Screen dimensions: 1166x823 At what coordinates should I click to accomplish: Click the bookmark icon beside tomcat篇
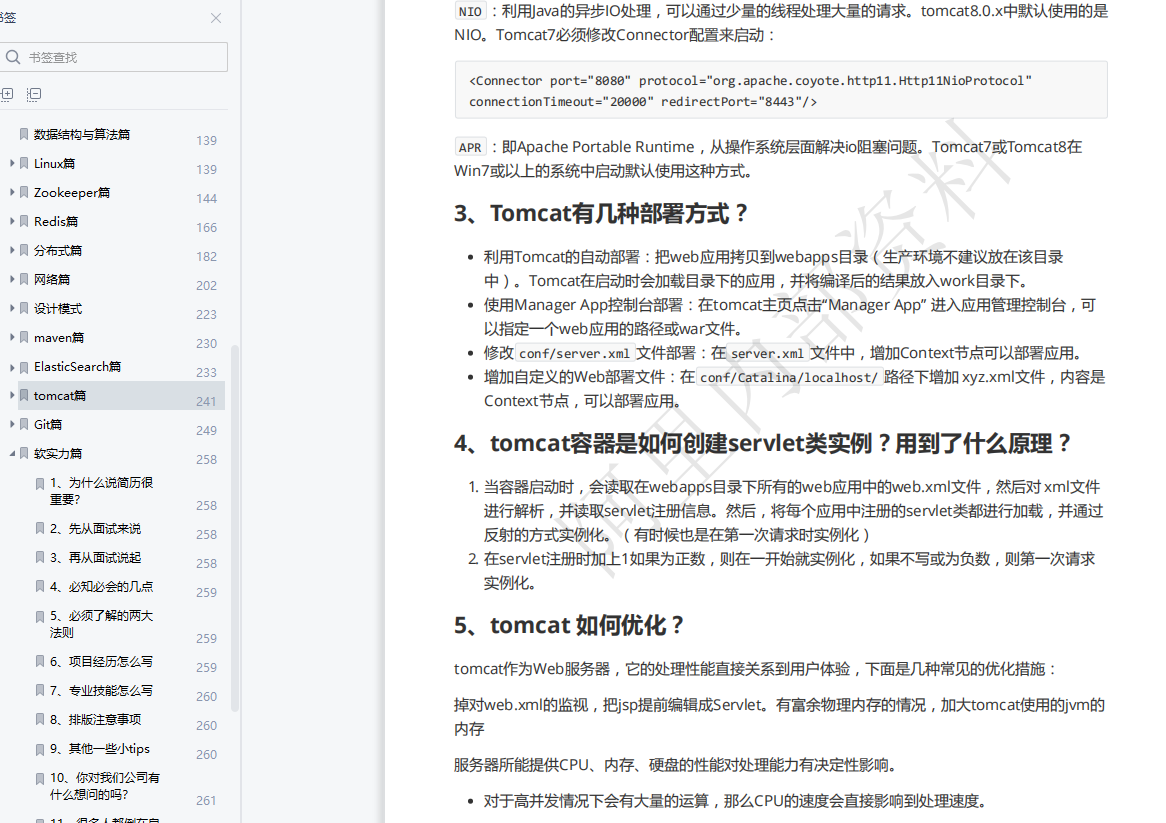(x=24, y=395)
